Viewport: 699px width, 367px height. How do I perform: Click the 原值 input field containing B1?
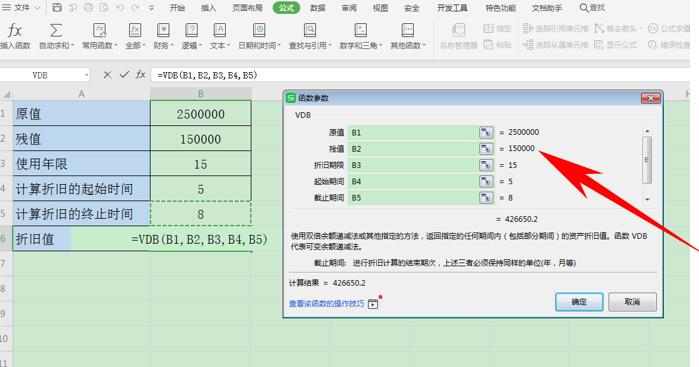click(413, 132)
